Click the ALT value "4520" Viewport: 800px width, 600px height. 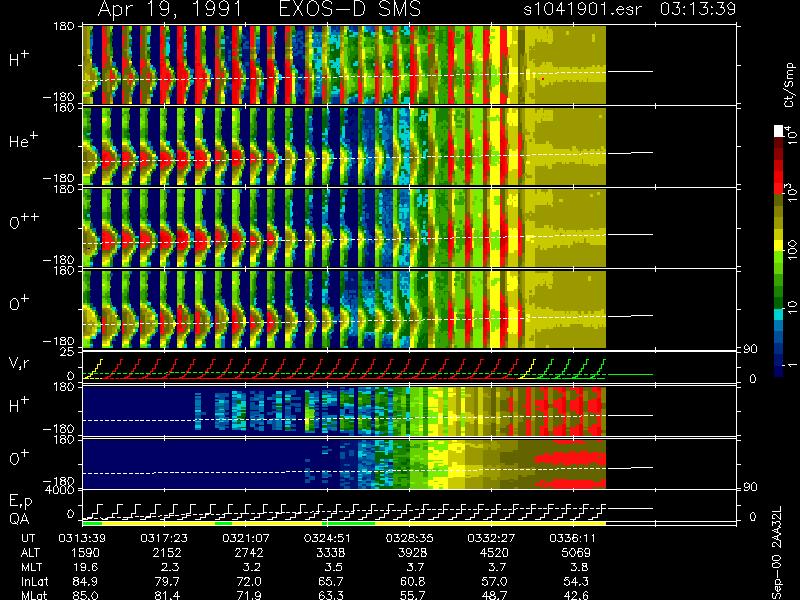[494, 553]
